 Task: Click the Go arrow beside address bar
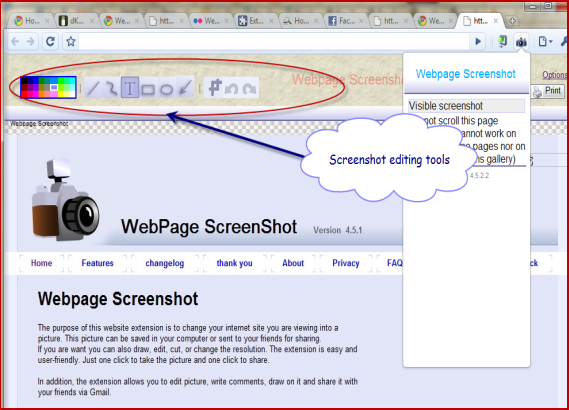pos(478,42)
